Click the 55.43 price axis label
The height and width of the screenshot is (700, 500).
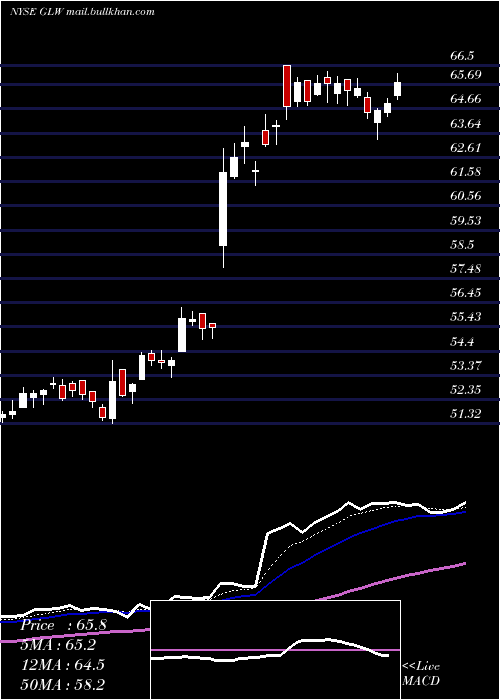[466, 317]
